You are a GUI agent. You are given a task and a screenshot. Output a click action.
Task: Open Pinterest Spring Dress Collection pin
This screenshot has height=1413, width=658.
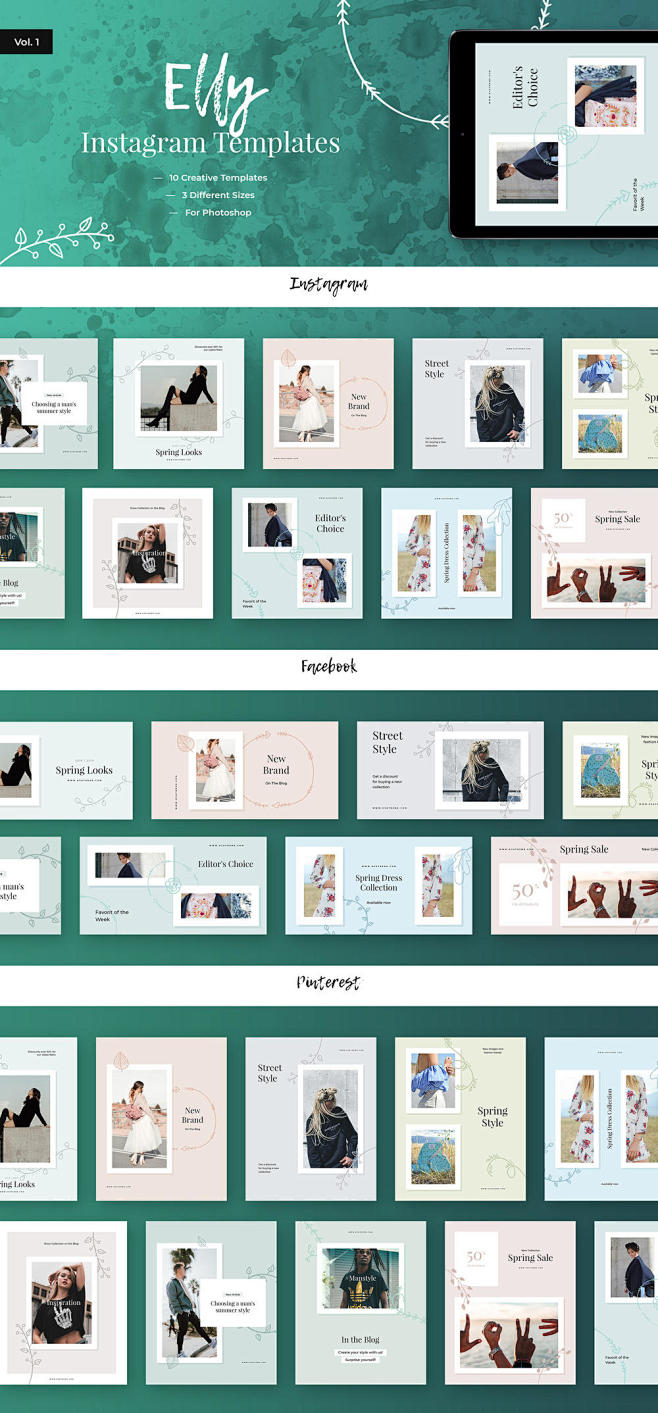(x=601, y=1119)
